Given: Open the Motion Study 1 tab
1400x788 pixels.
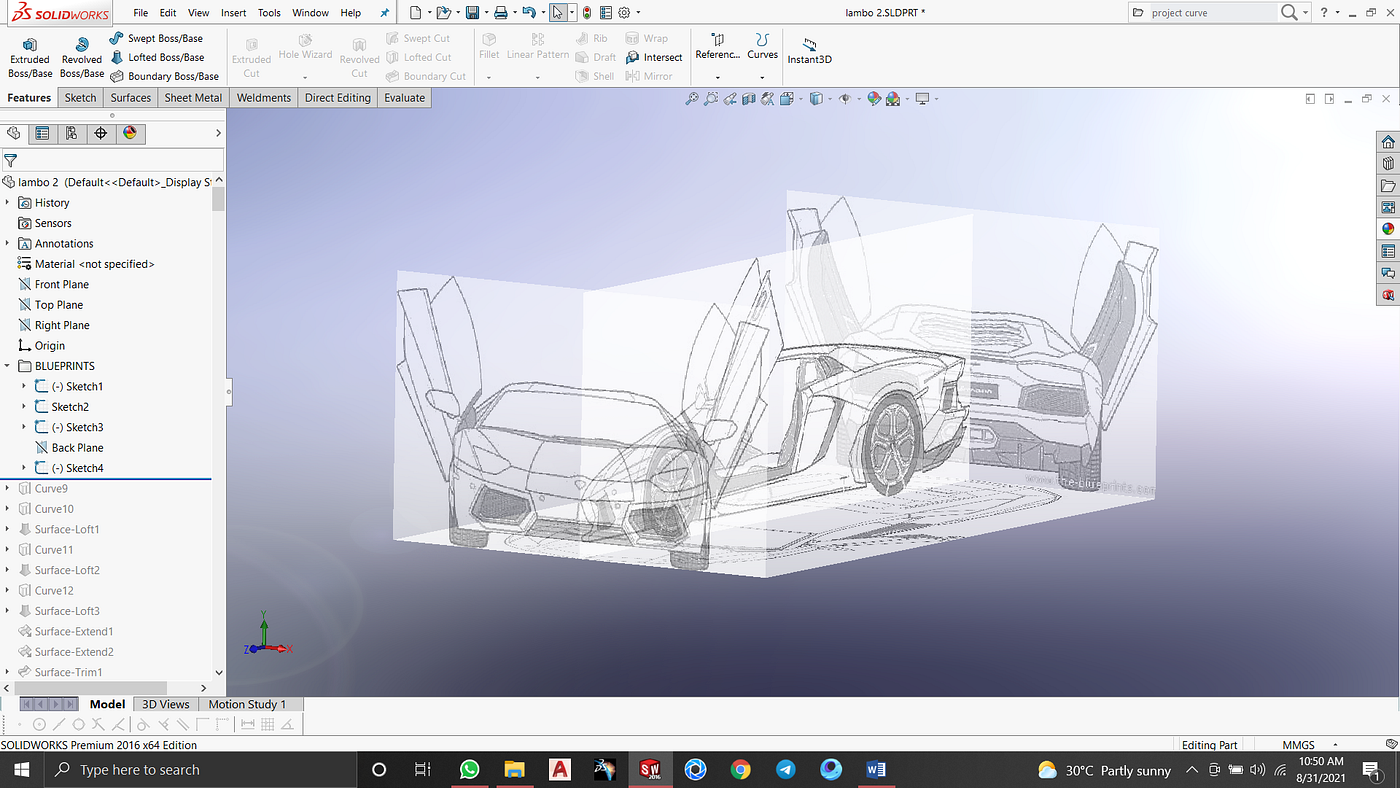Looking at the screenshot, I should click(247, 704).
